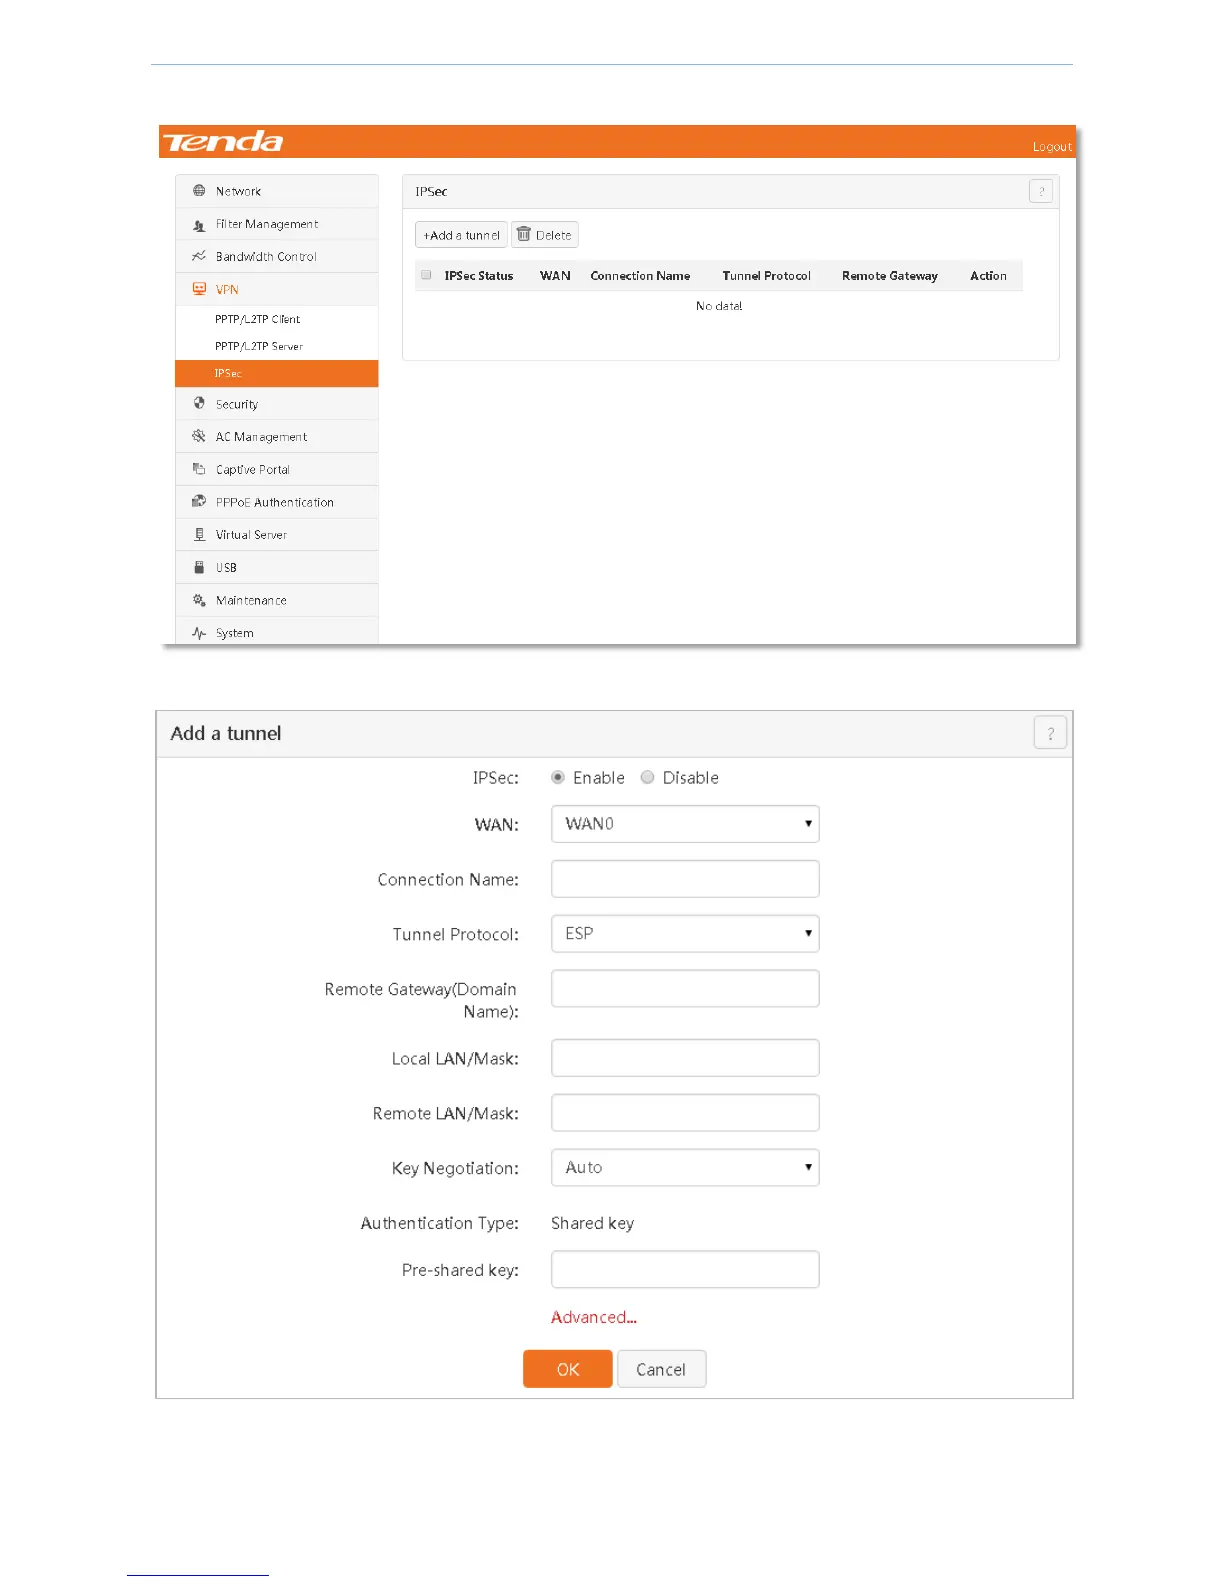Open the Network menu item
The width and height of the screenshot is (1224, 1584).
pyautogui.click(x=276, y=191)
